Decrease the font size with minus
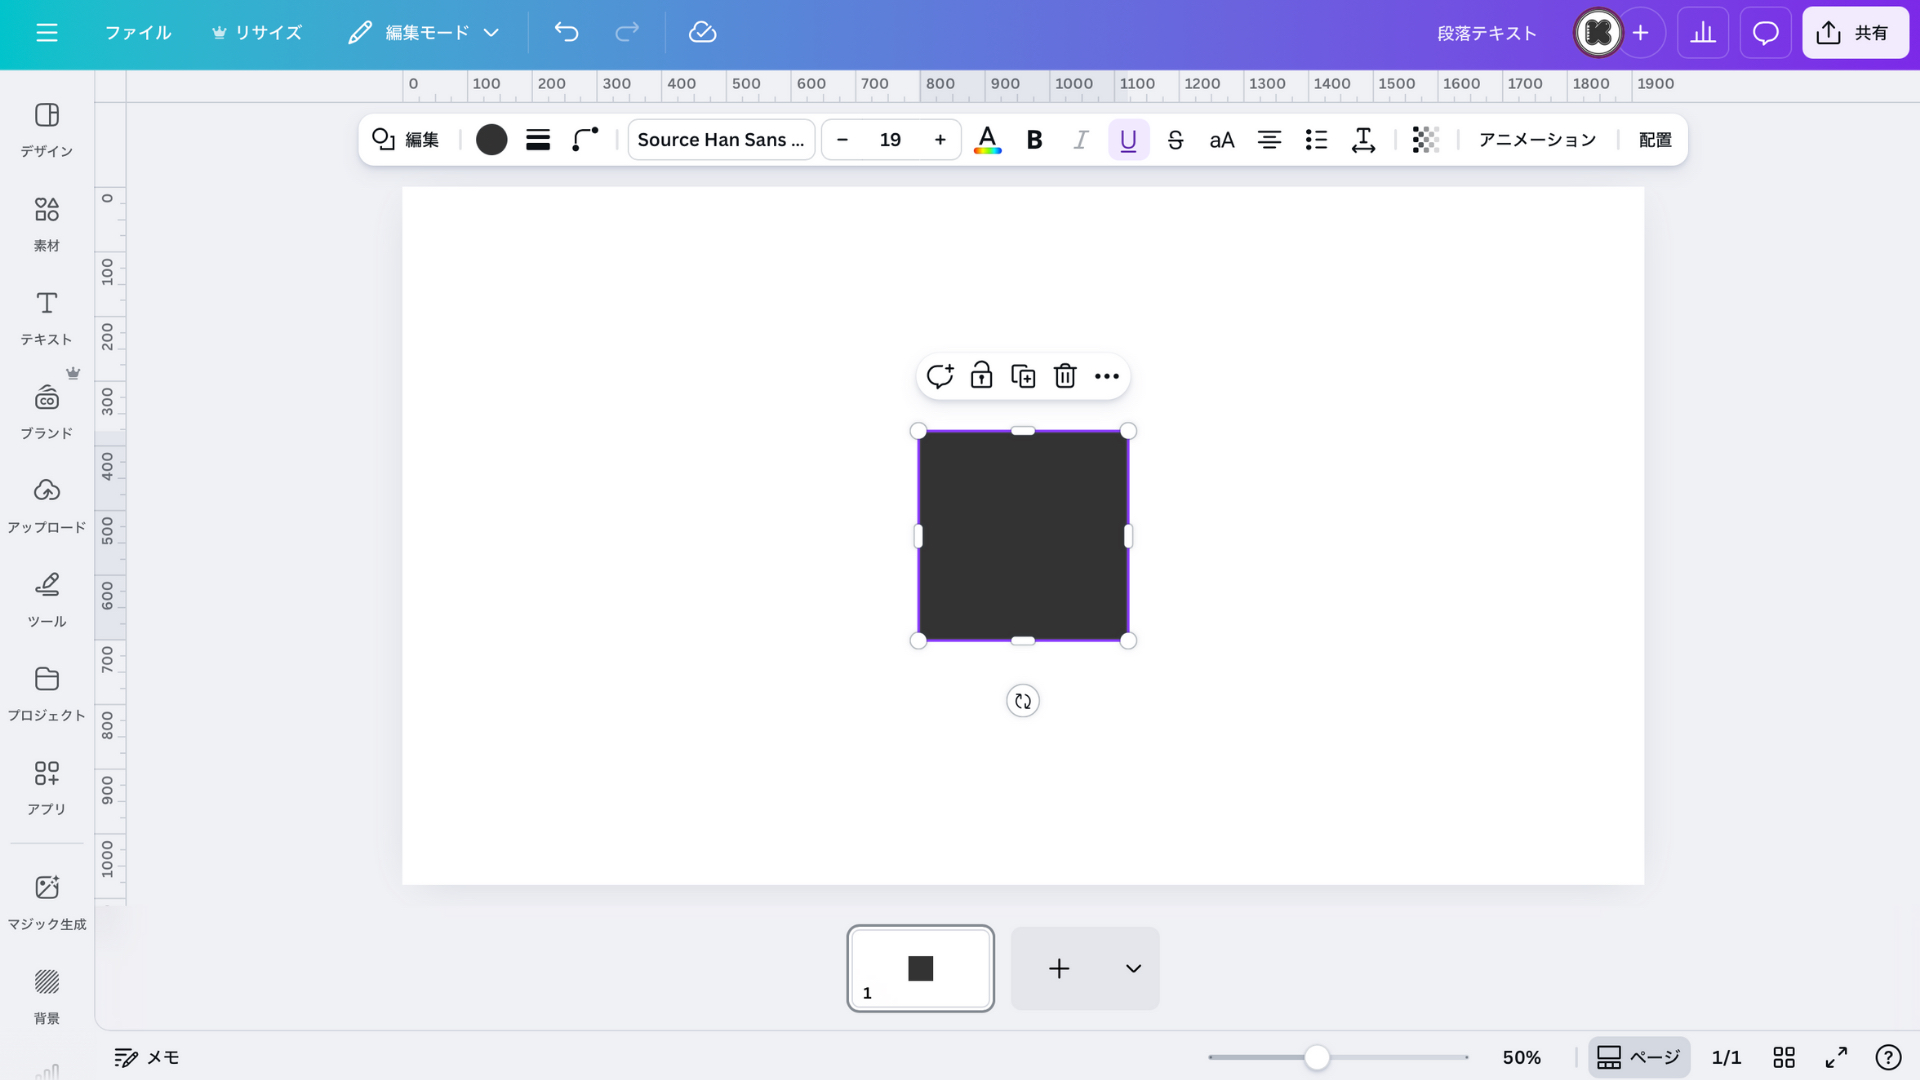 coord(842,140)
